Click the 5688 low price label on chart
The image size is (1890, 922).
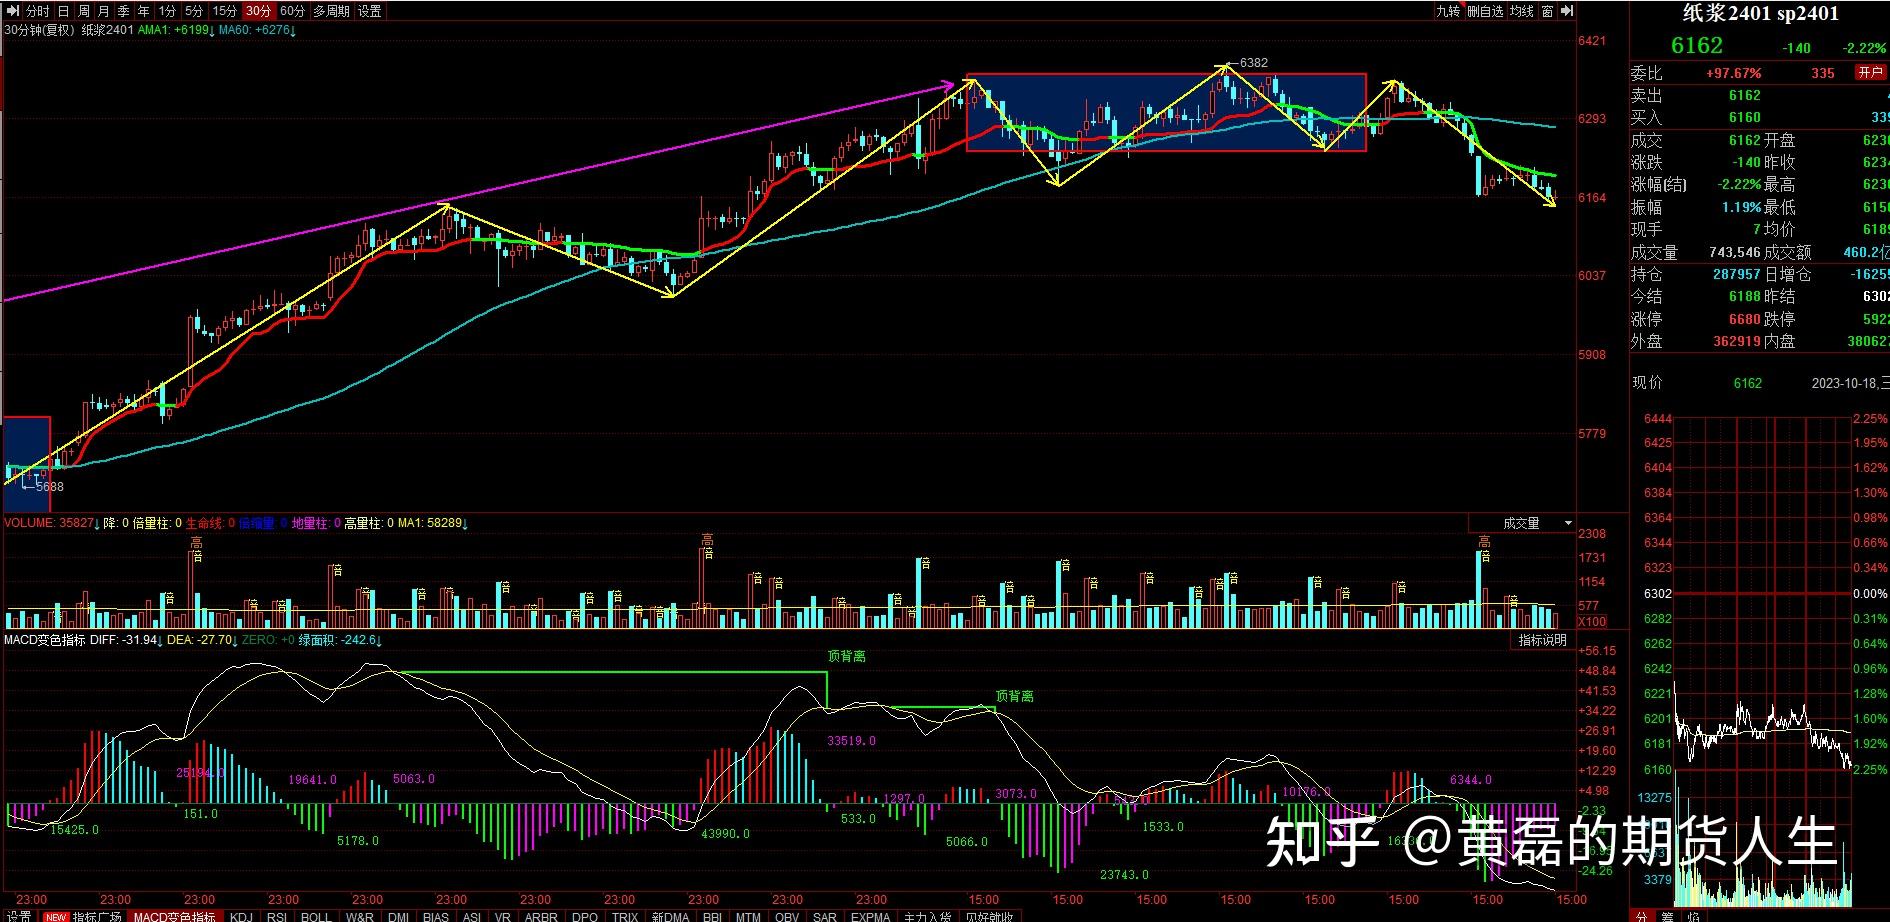(x=49, y=487)
